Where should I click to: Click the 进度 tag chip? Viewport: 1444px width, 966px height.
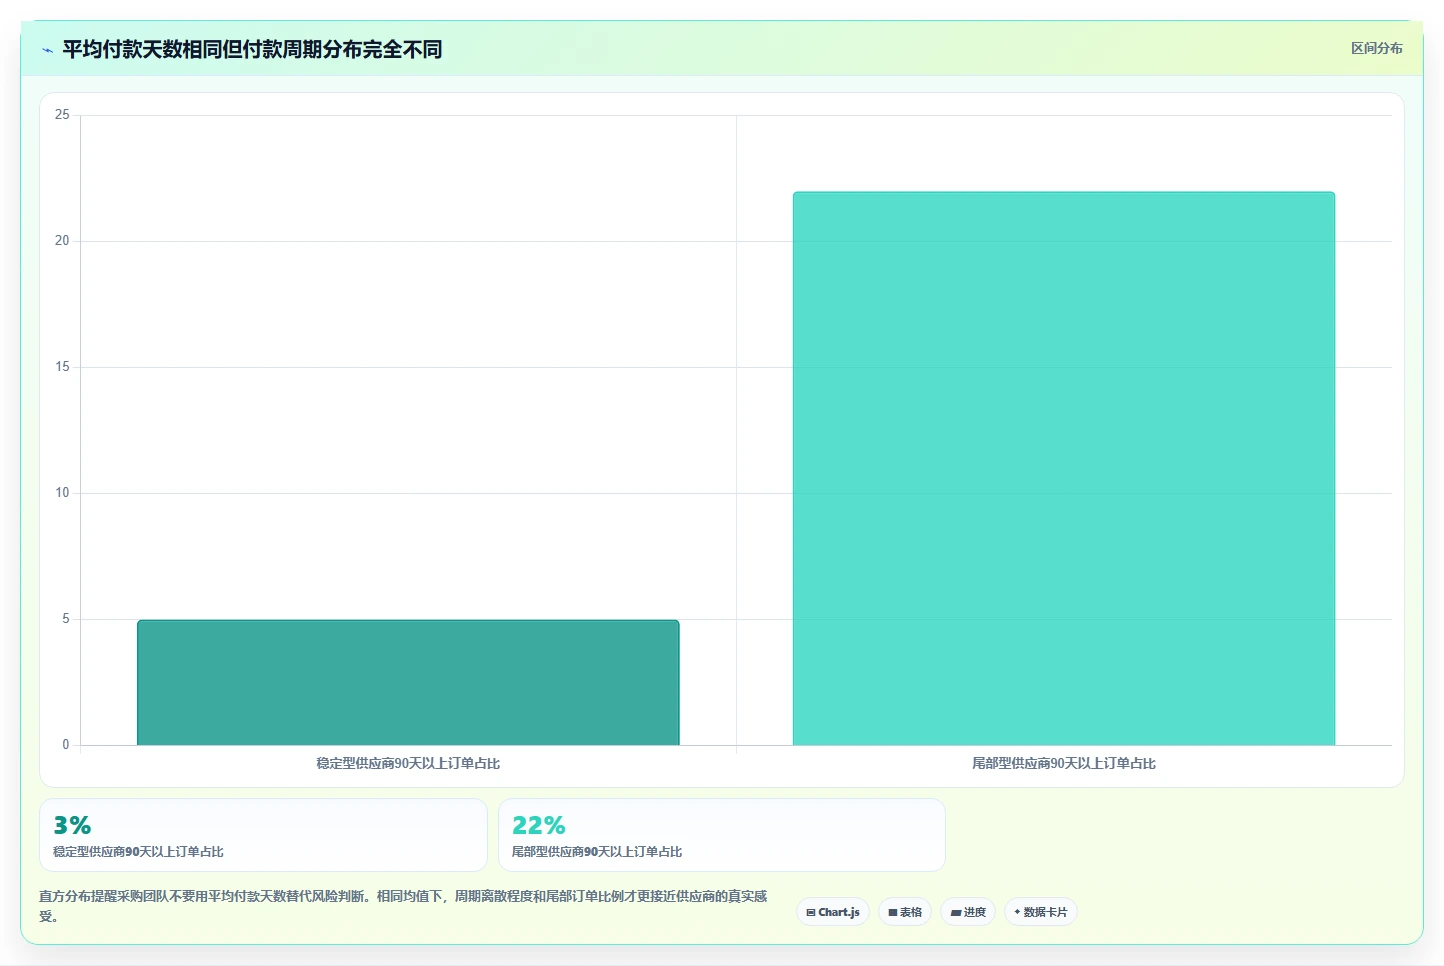[968, 912]
